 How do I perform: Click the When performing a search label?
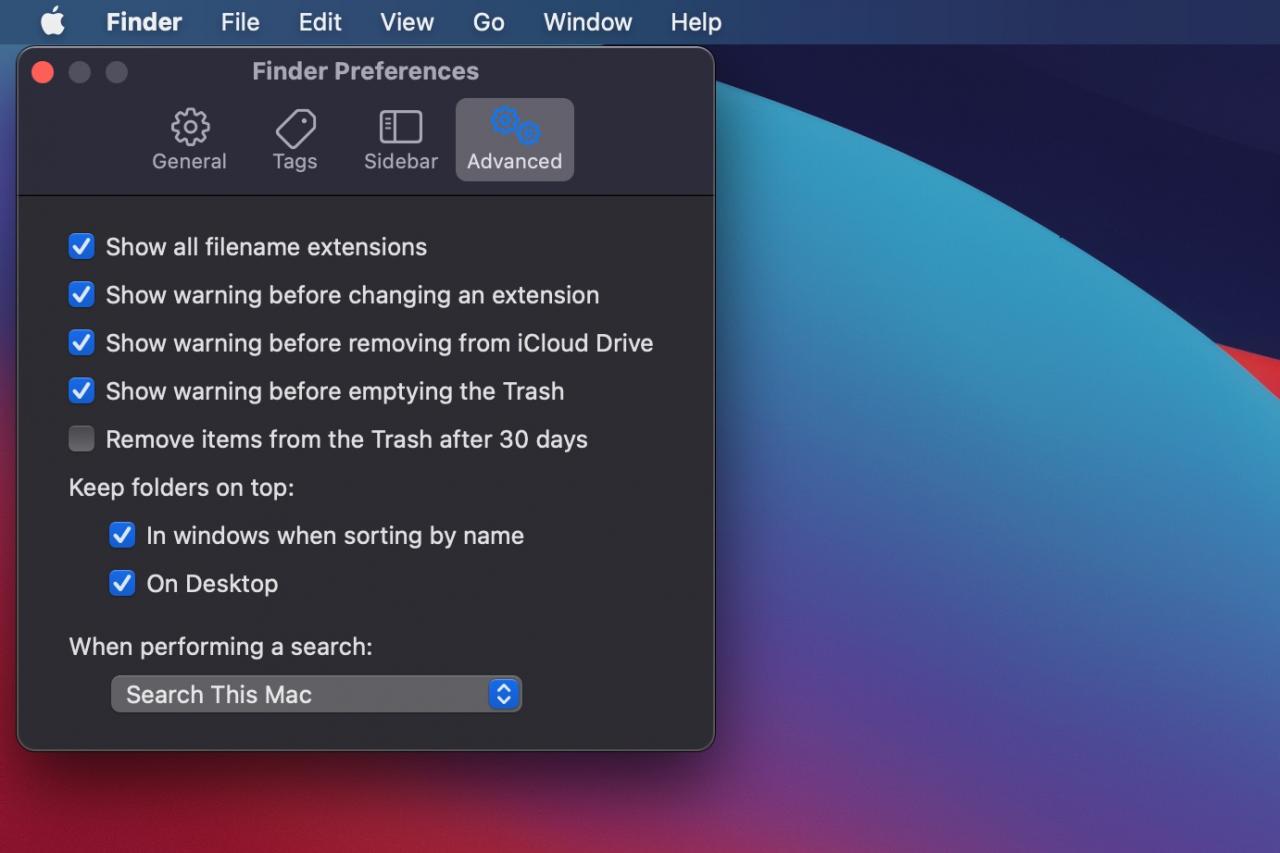[220, 646]
